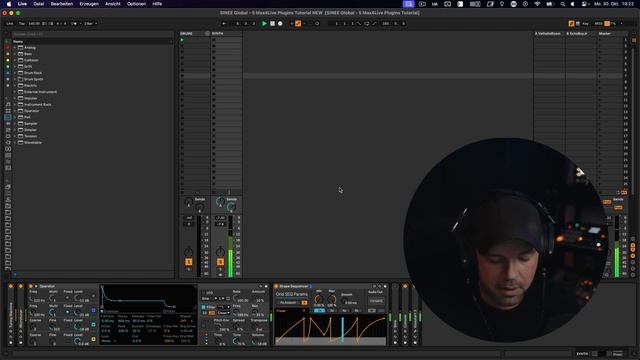
Task: Expand the Drum Rack folder
Action: point(15,73)
